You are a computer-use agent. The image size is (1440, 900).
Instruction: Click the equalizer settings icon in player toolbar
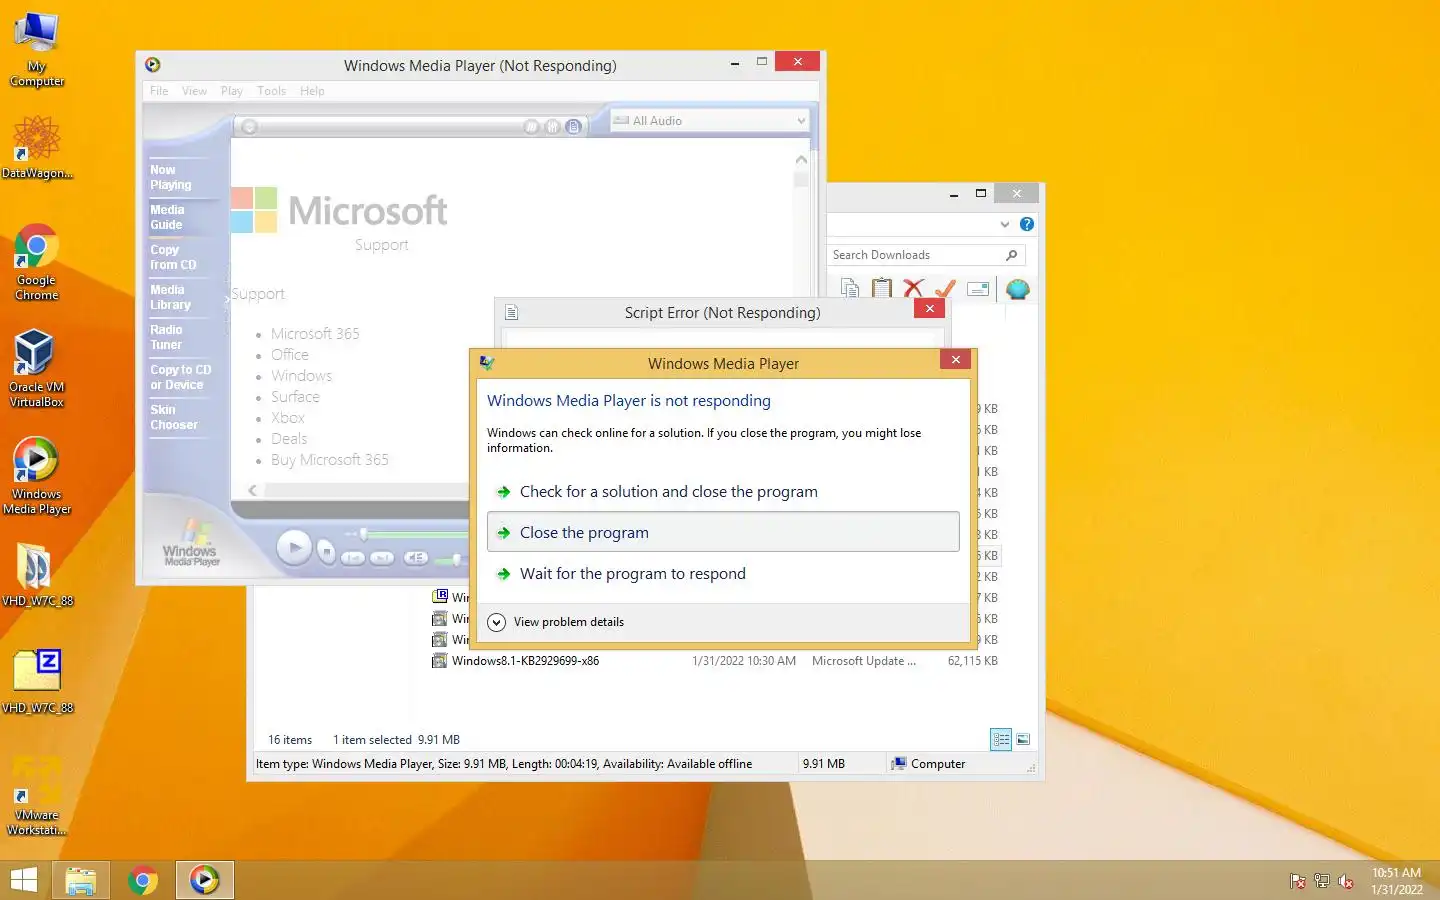[552, 127]
